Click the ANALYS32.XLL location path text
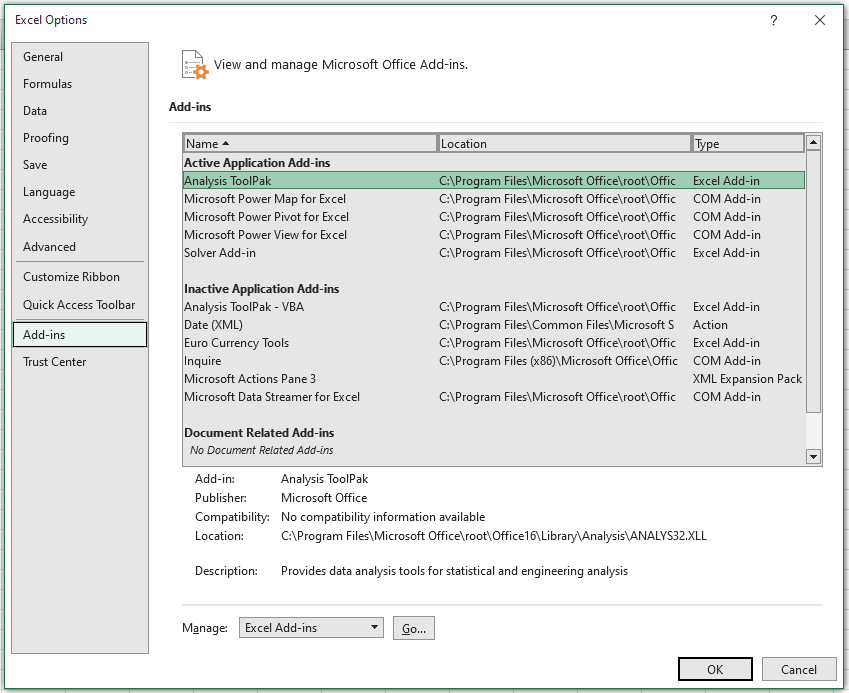This screenshot has height=693, width=849. [493, 536]
